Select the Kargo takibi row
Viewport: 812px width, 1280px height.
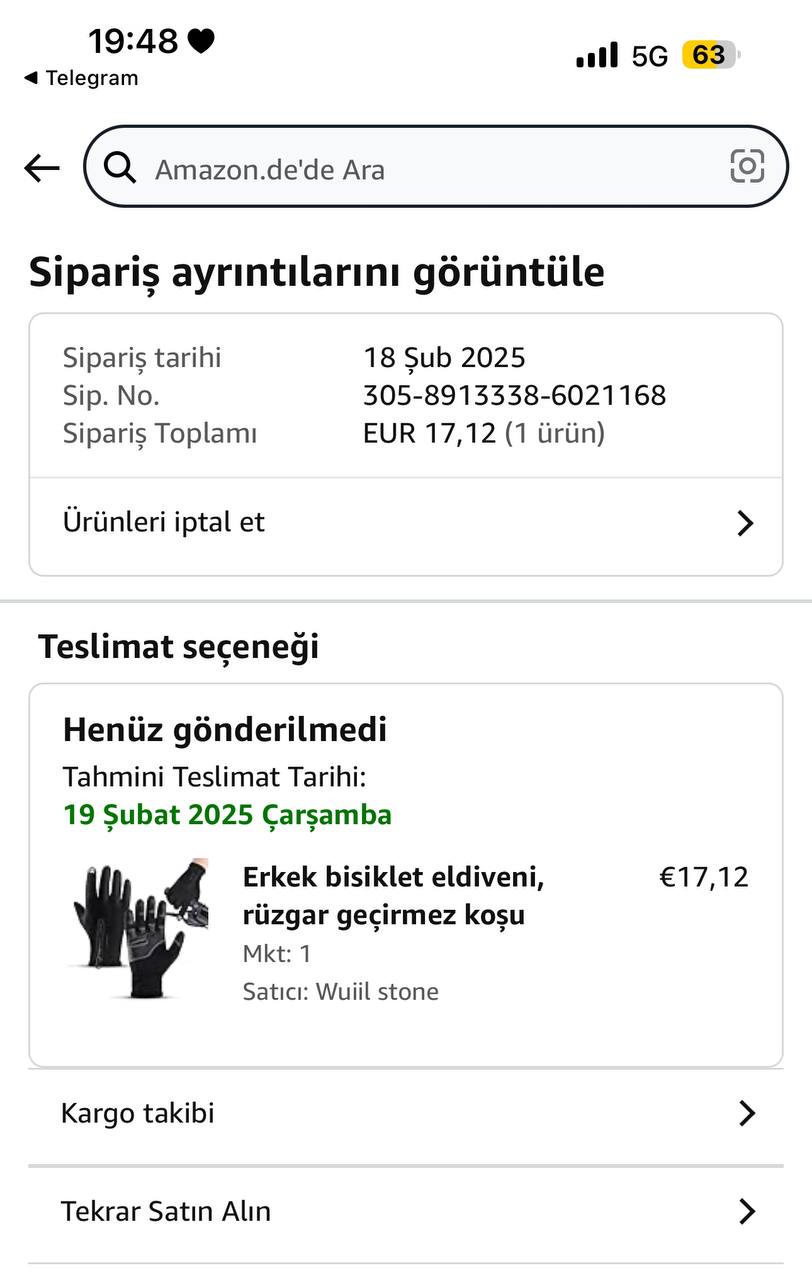click(x=138, y=1114)
